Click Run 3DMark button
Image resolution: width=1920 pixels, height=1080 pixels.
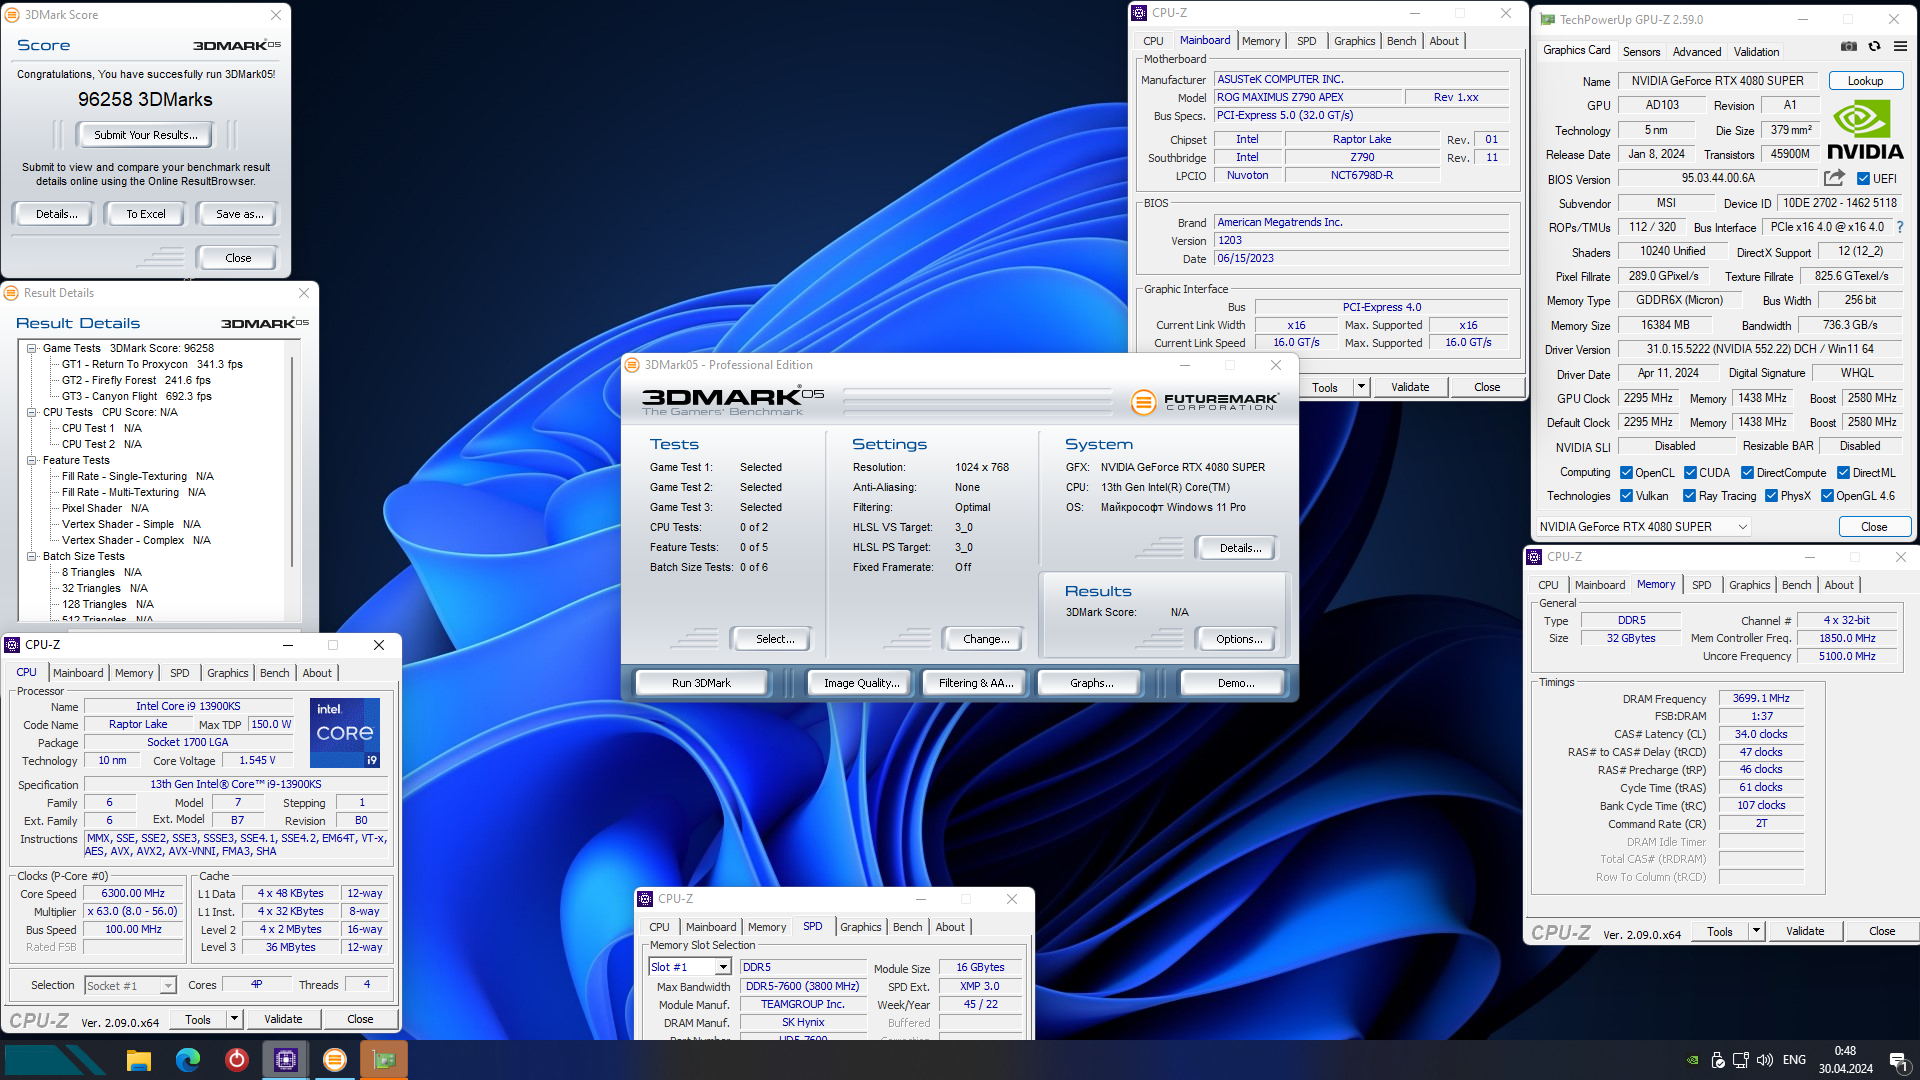point(701,683)
